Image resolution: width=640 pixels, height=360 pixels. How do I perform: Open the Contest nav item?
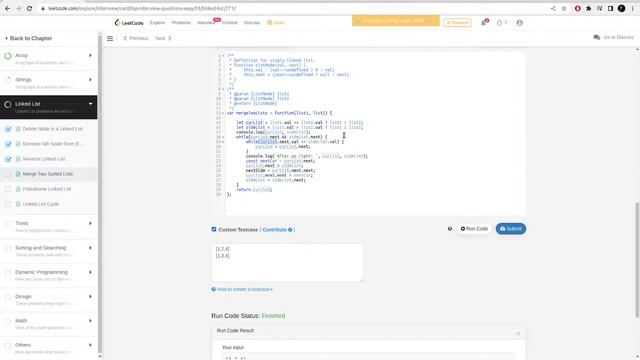click(229, 23)
